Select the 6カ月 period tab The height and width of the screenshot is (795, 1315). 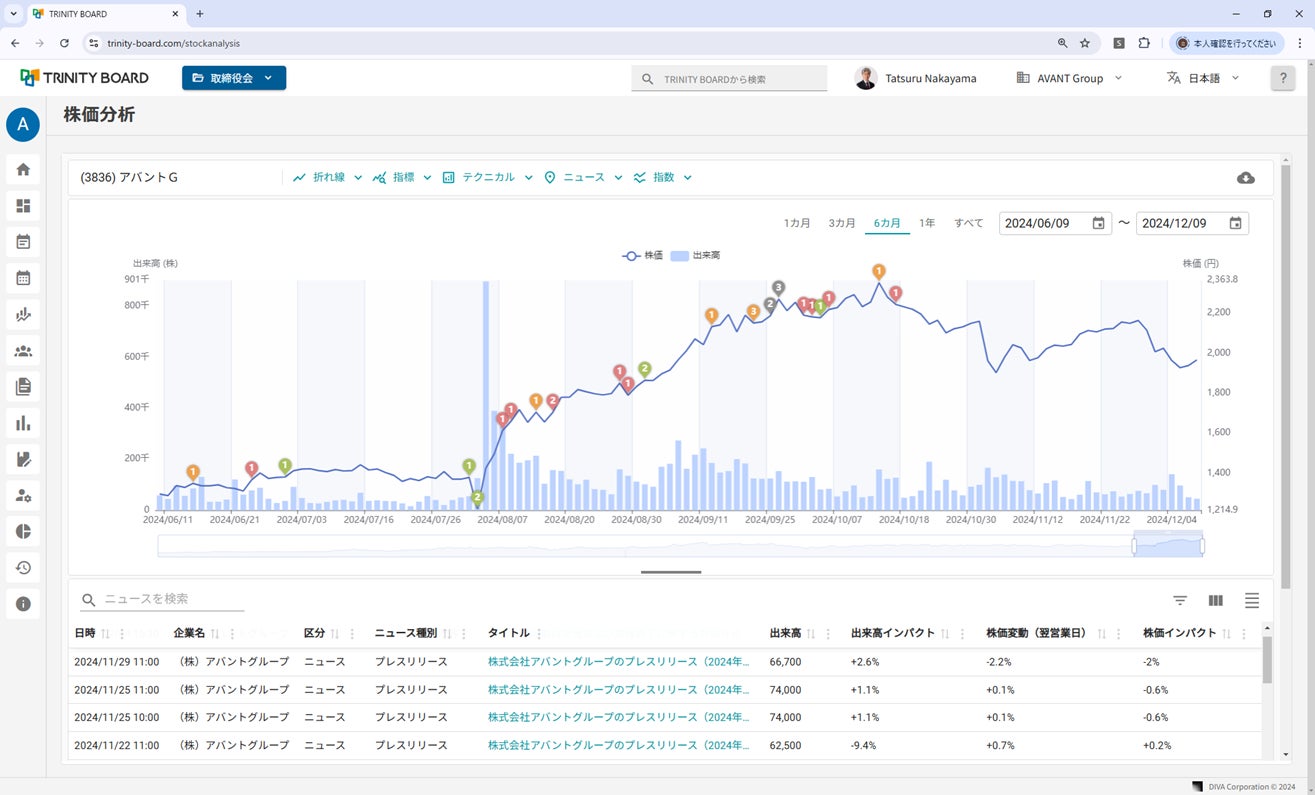[x=887, y=223]
